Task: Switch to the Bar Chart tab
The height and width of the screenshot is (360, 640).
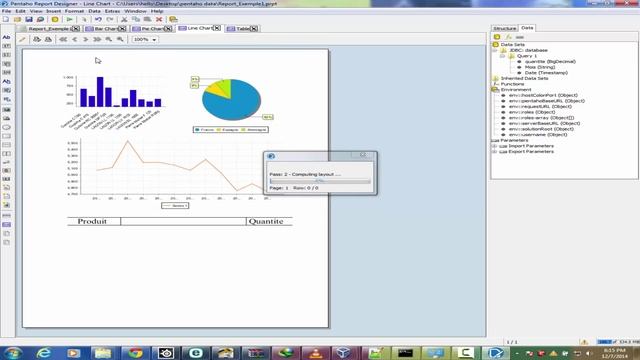Action: pos(105,29)
